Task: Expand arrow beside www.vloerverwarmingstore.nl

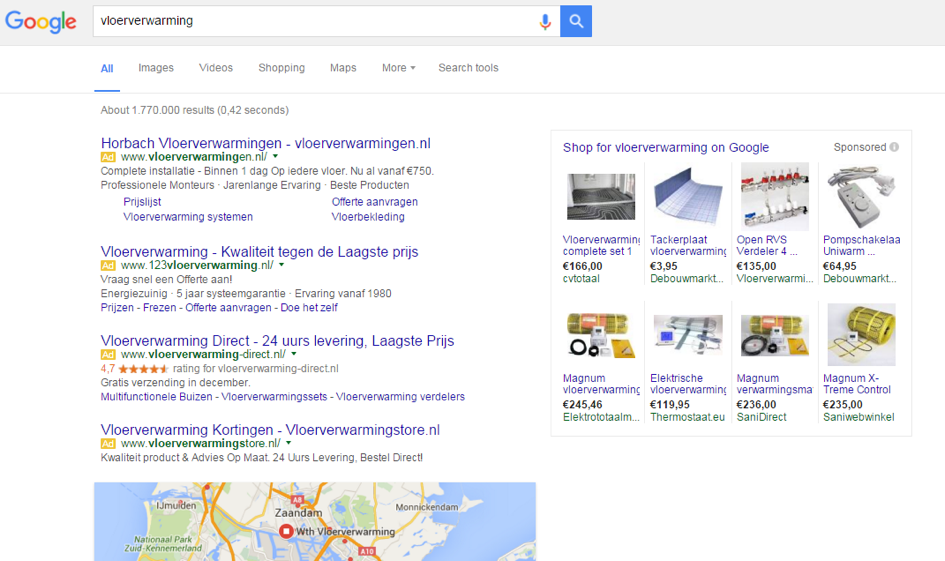Action: pyautogui.click(x=289, y=443)
